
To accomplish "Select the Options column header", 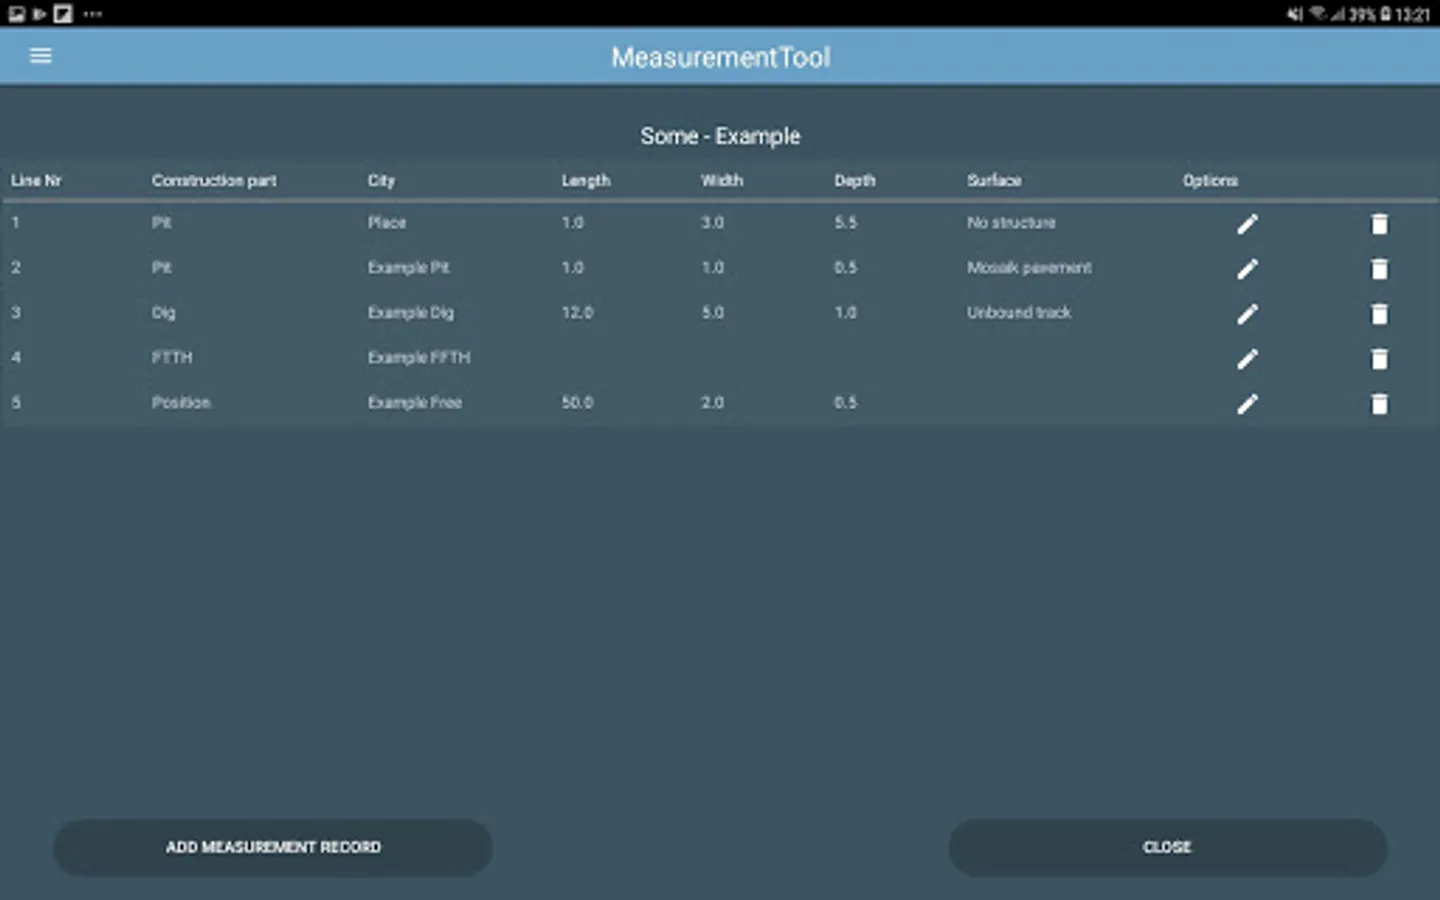I will tap(1210, 181).
